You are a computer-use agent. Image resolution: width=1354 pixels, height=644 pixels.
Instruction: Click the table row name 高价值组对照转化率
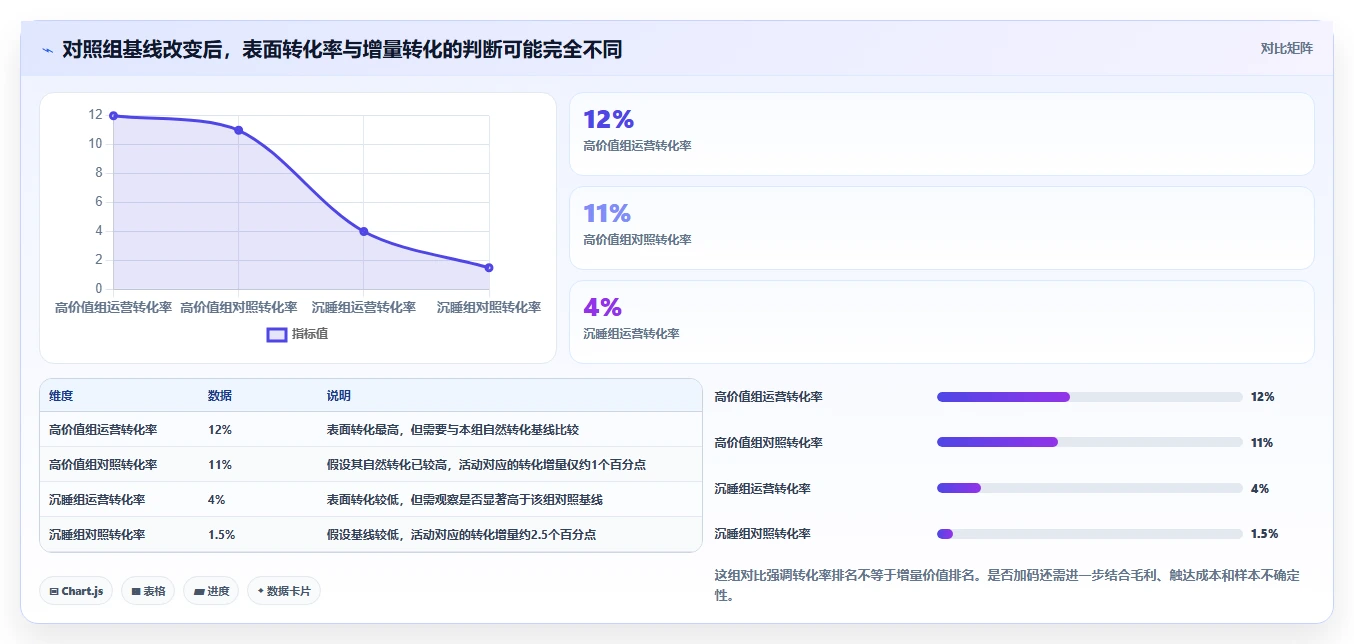coord(103,465)
